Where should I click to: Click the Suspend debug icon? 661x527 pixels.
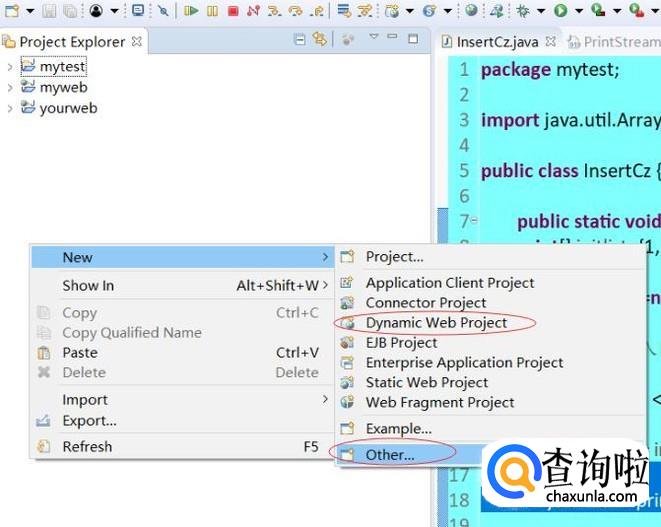tap(212, 11)
